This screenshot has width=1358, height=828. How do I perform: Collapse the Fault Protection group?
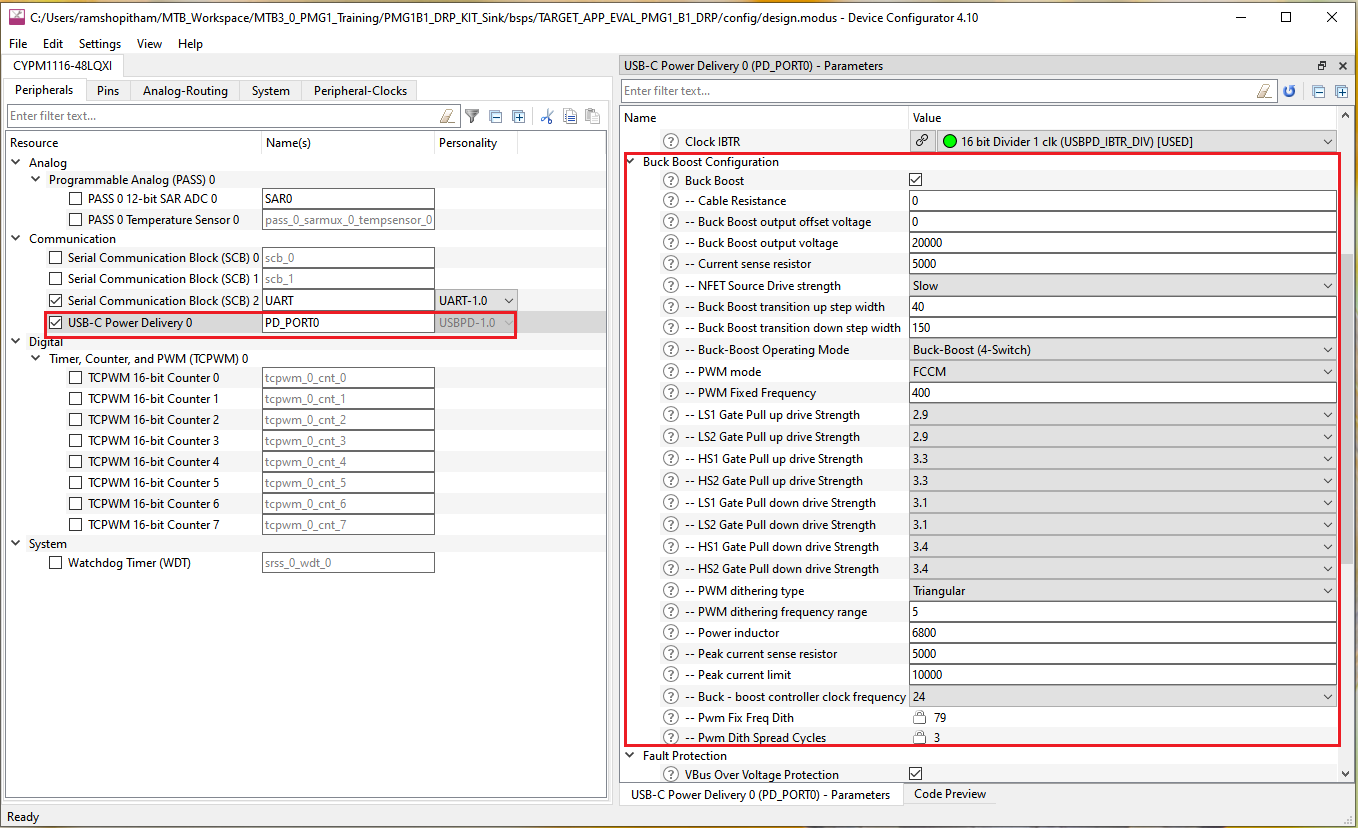(631, 756)
